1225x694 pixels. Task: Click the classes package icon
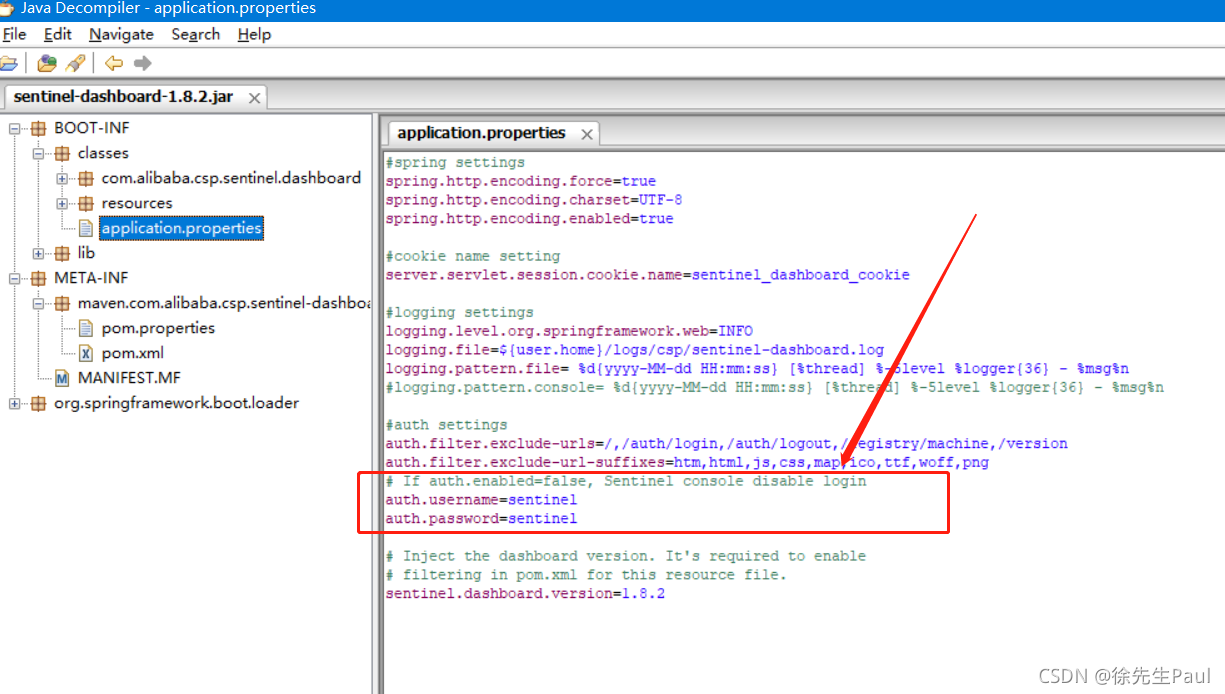click(x=62, y=153)
